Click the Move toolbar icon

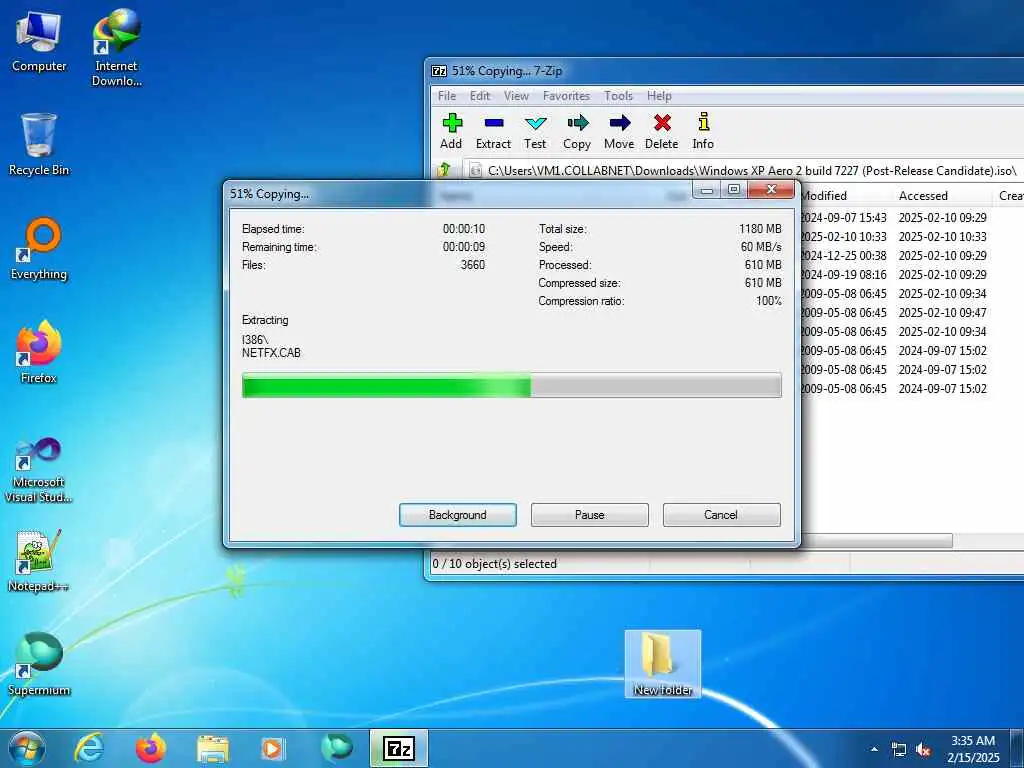pyautogui.click(x=619, y=131)
